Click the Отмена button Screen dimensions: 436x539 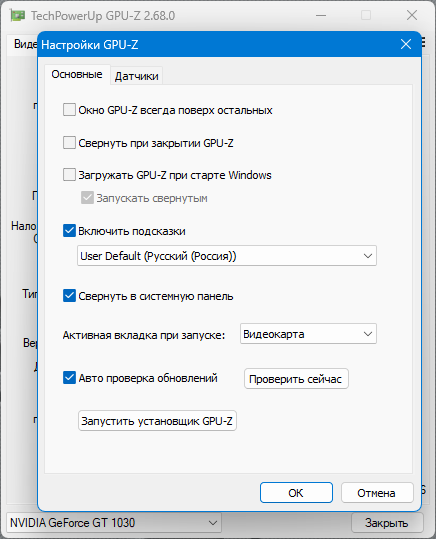[377, 493]
